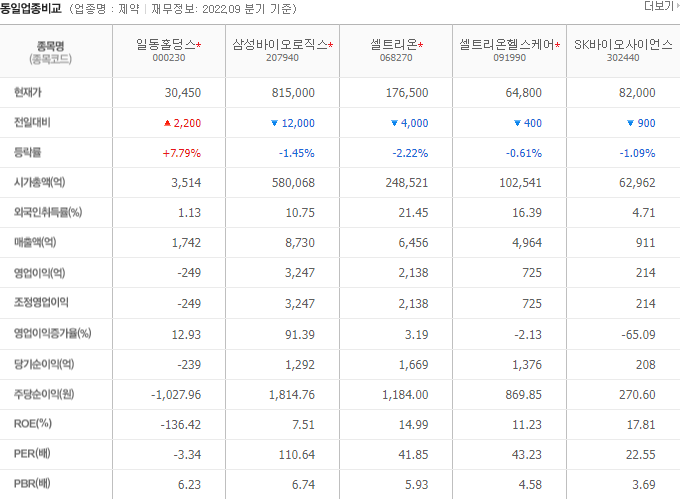This screenshot has height=500, width=680.
Task: Click the -0.61% rate value
Action: tap(524, 153)
